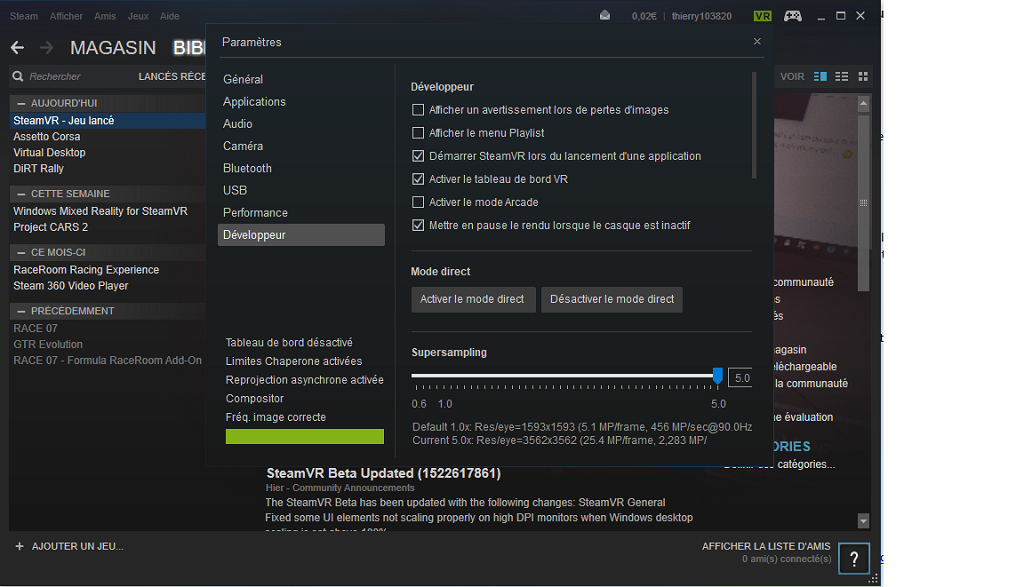Click the search magnifier icon in library
Viewport: 1024px width, 587px height.
[18, 76]
